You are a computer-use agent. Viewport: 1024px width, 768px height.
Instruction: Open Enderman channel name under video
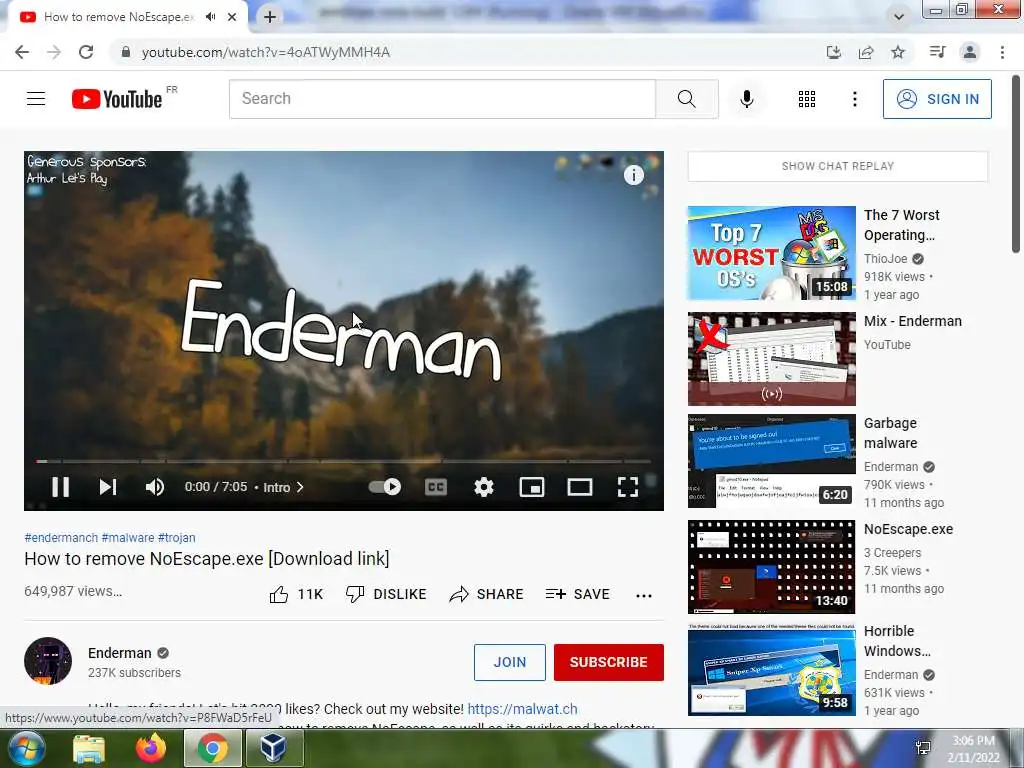point(120,653)
